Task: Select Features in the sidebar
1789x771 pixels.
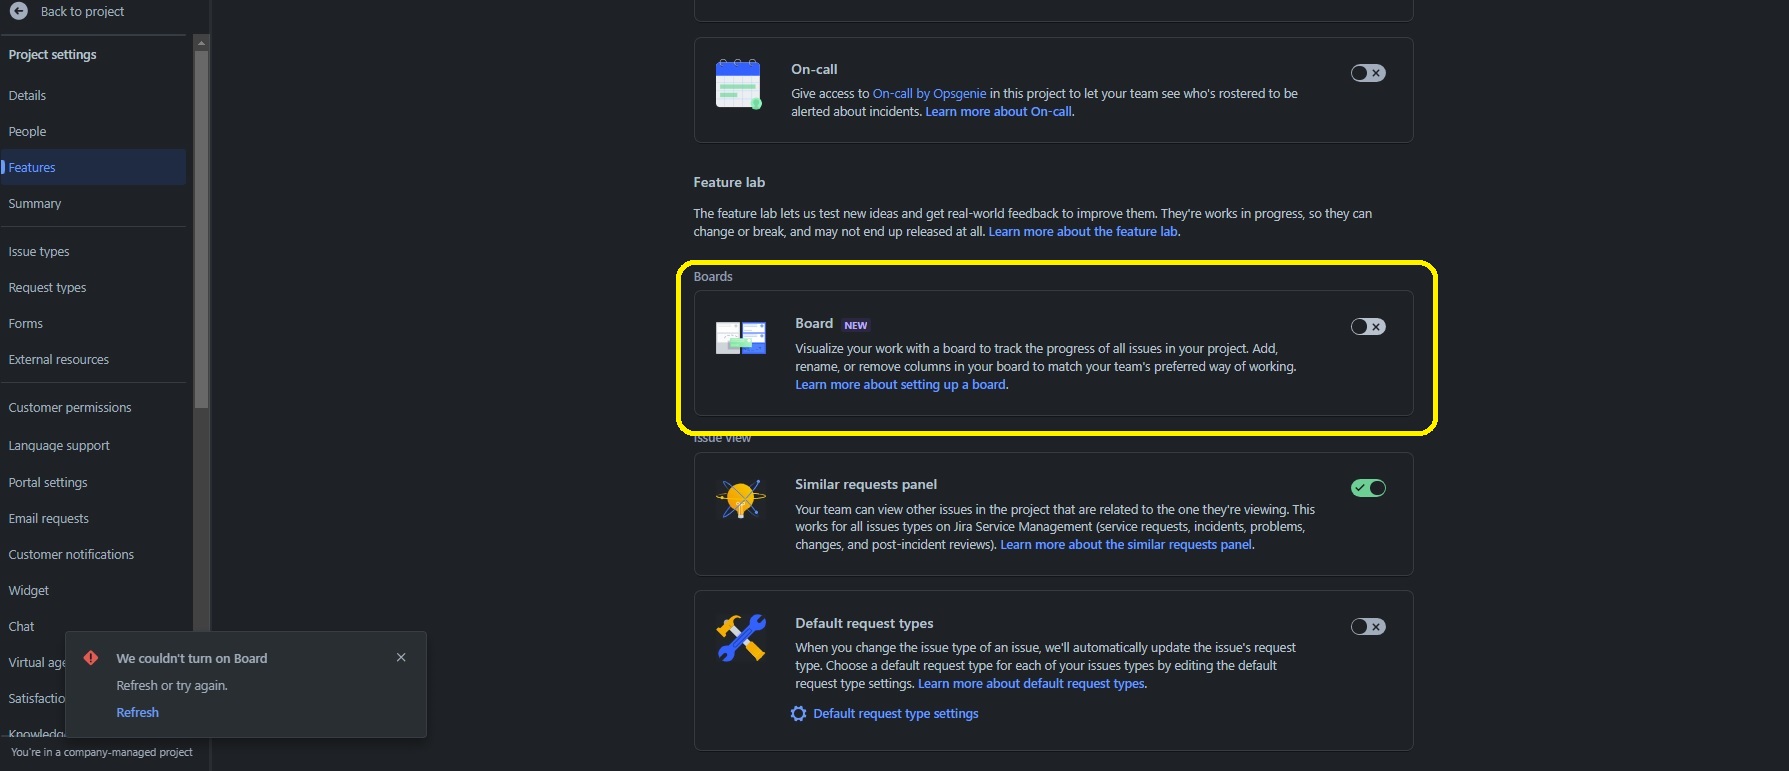Action: click(x=93, y=168)
